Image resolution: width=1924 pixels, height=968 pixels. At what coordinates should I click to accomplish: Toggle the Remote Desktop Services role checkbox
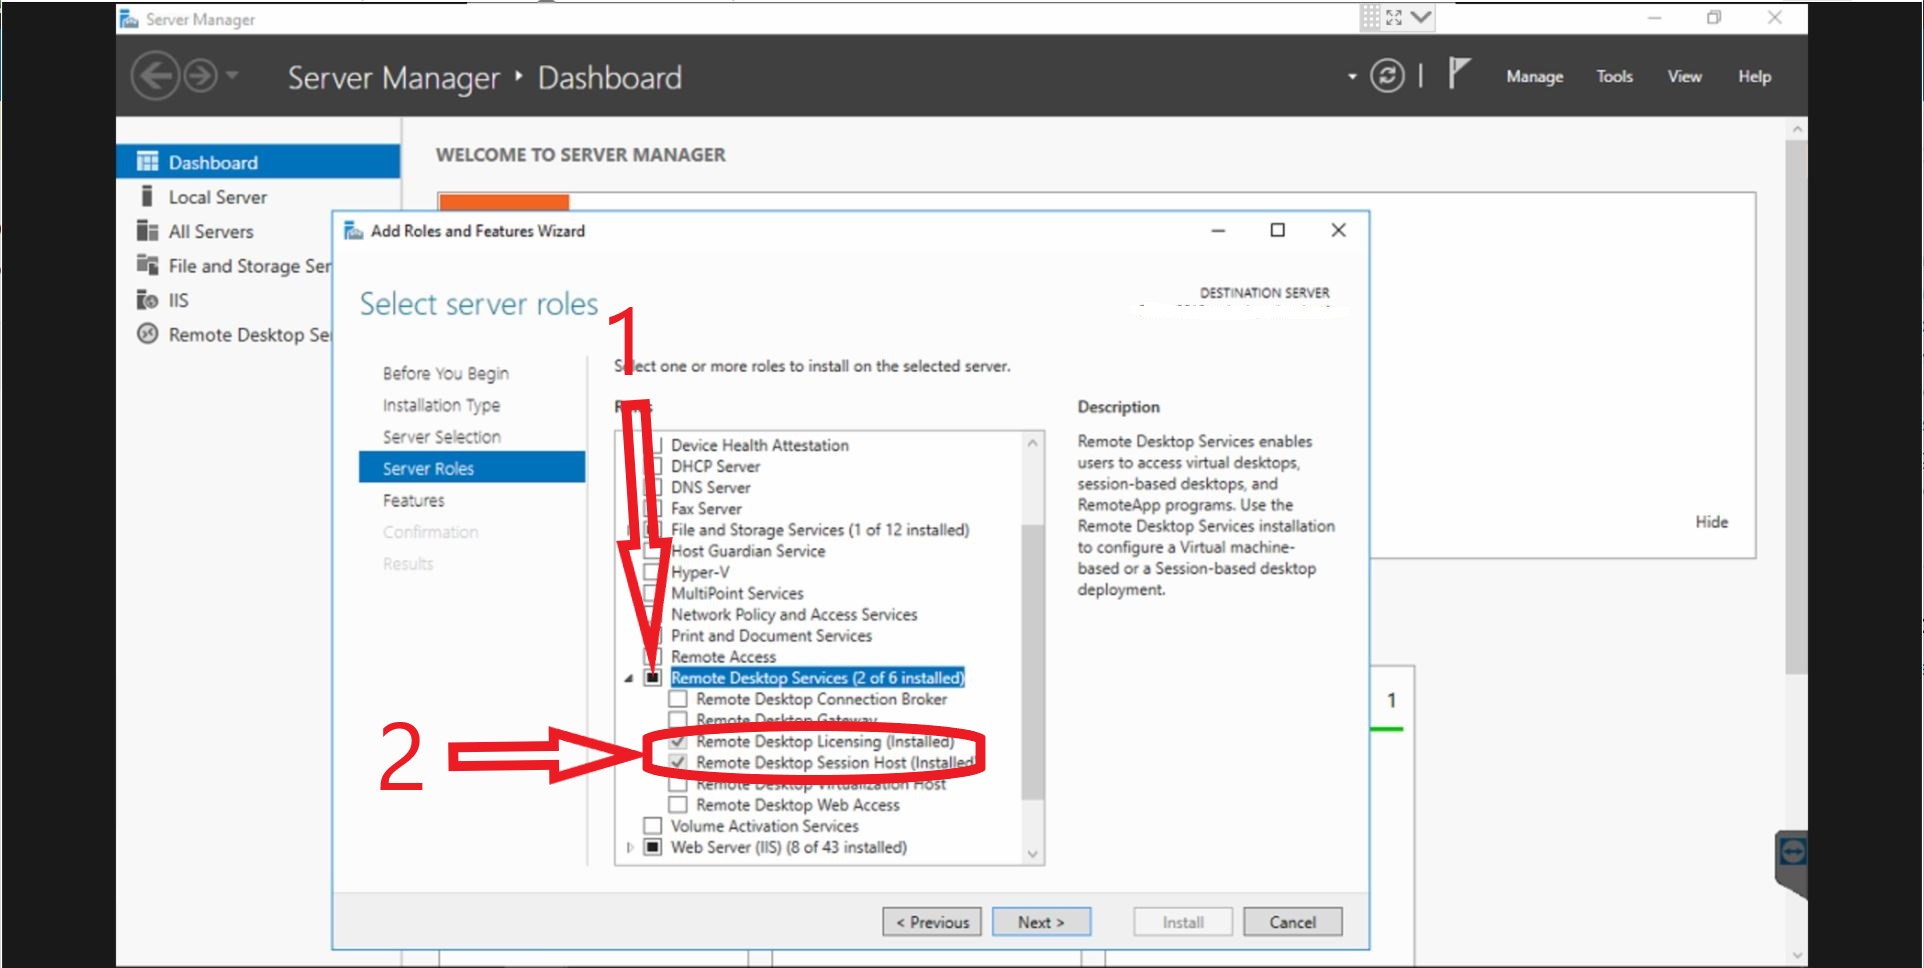click(x=652, y=678)
